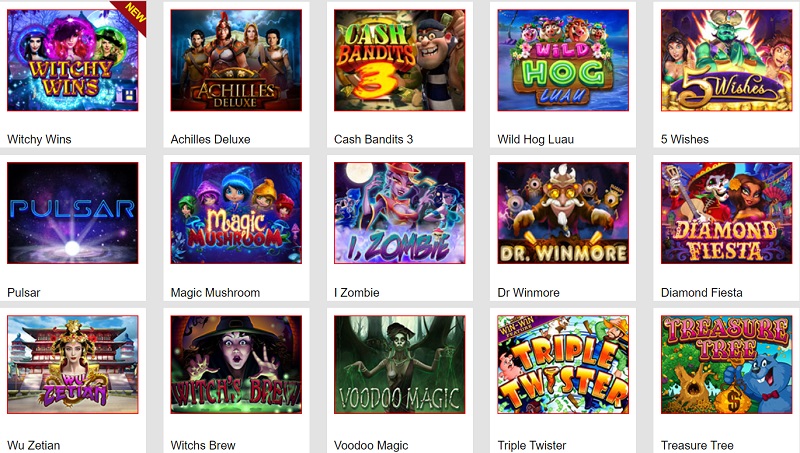Click the 'Magic Mushroom' title text
The image size is (800, 453).
(215, 293)
